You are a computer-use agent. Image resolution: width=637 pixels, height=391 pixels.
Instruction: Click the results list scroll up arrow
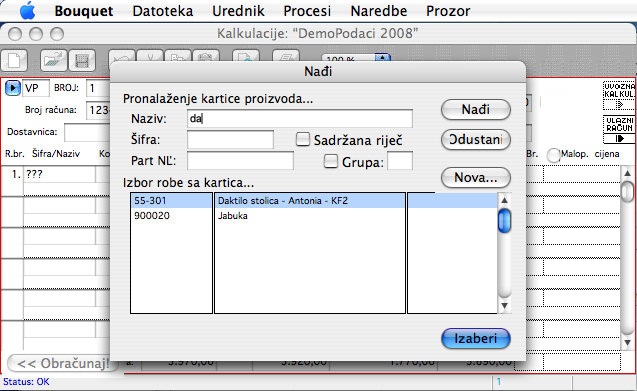[504, 200]
